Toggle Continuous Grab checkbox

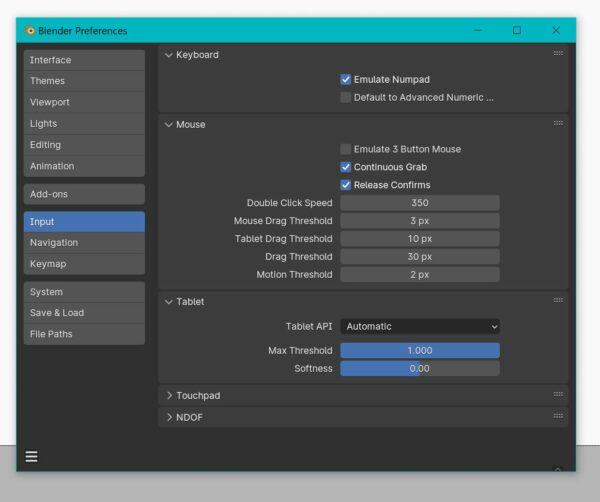coord(346,167)
